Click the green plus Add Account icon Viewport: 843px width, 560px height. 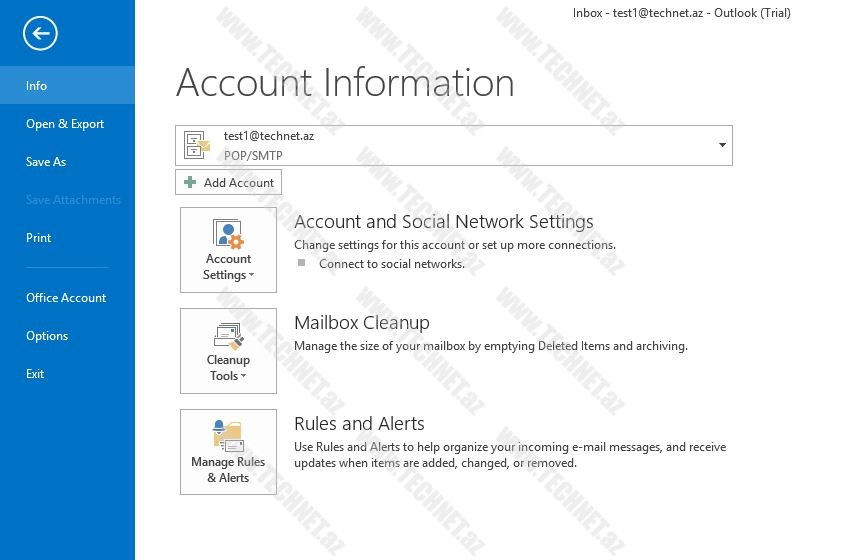190,183
